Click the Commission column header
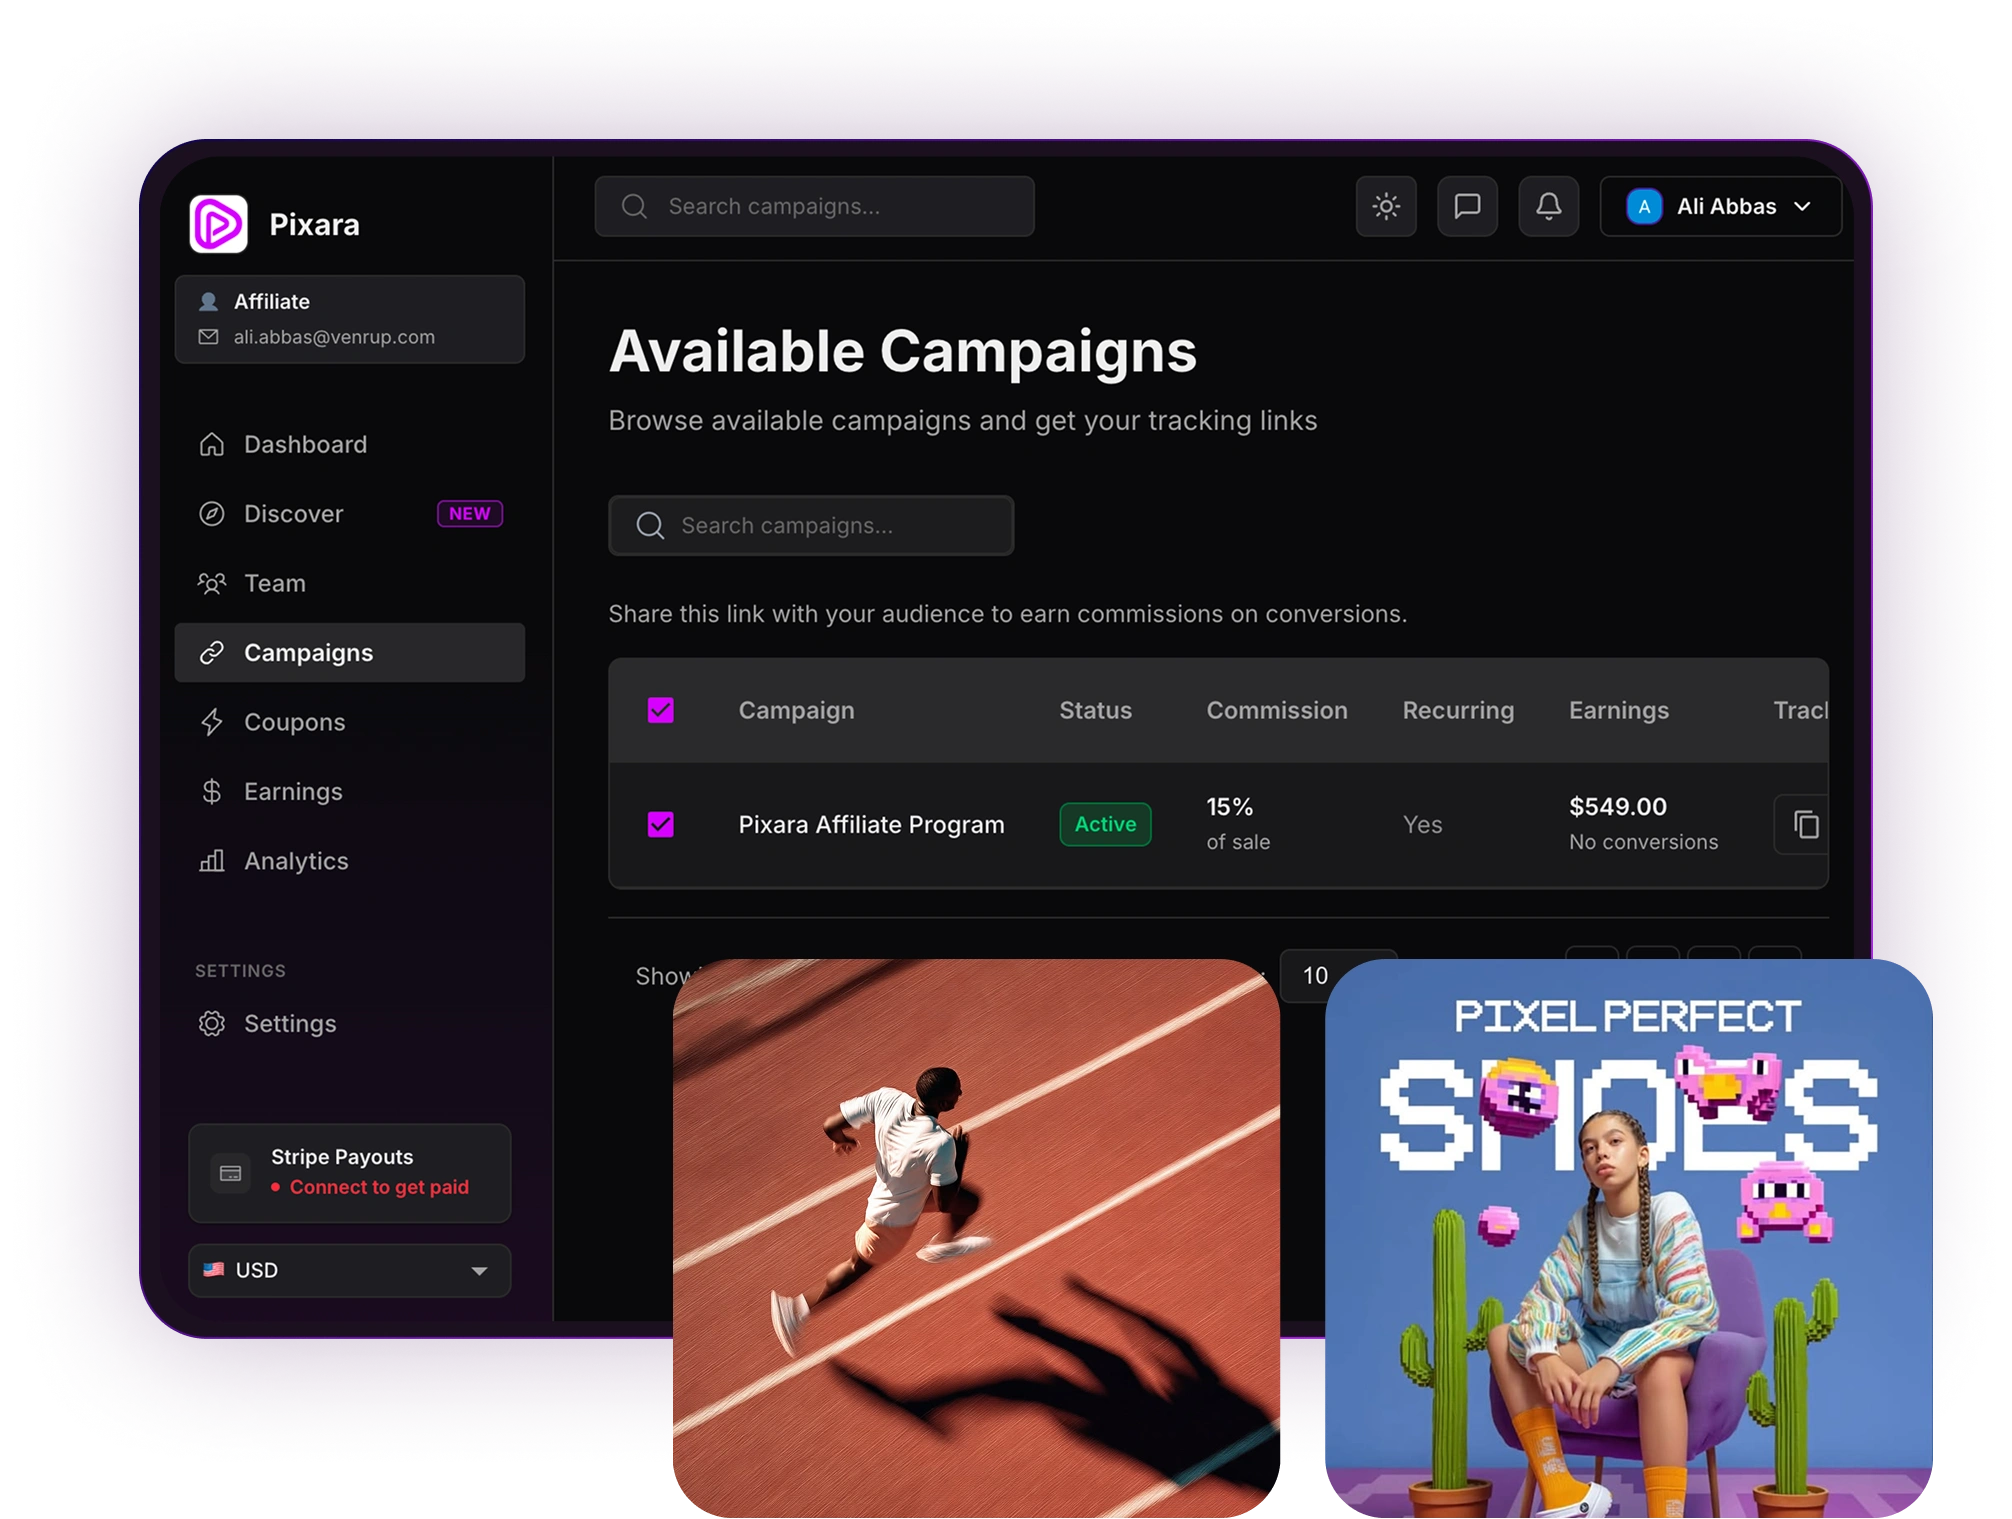Viewport: 2012px width, 1519px height. [1276, 710]
